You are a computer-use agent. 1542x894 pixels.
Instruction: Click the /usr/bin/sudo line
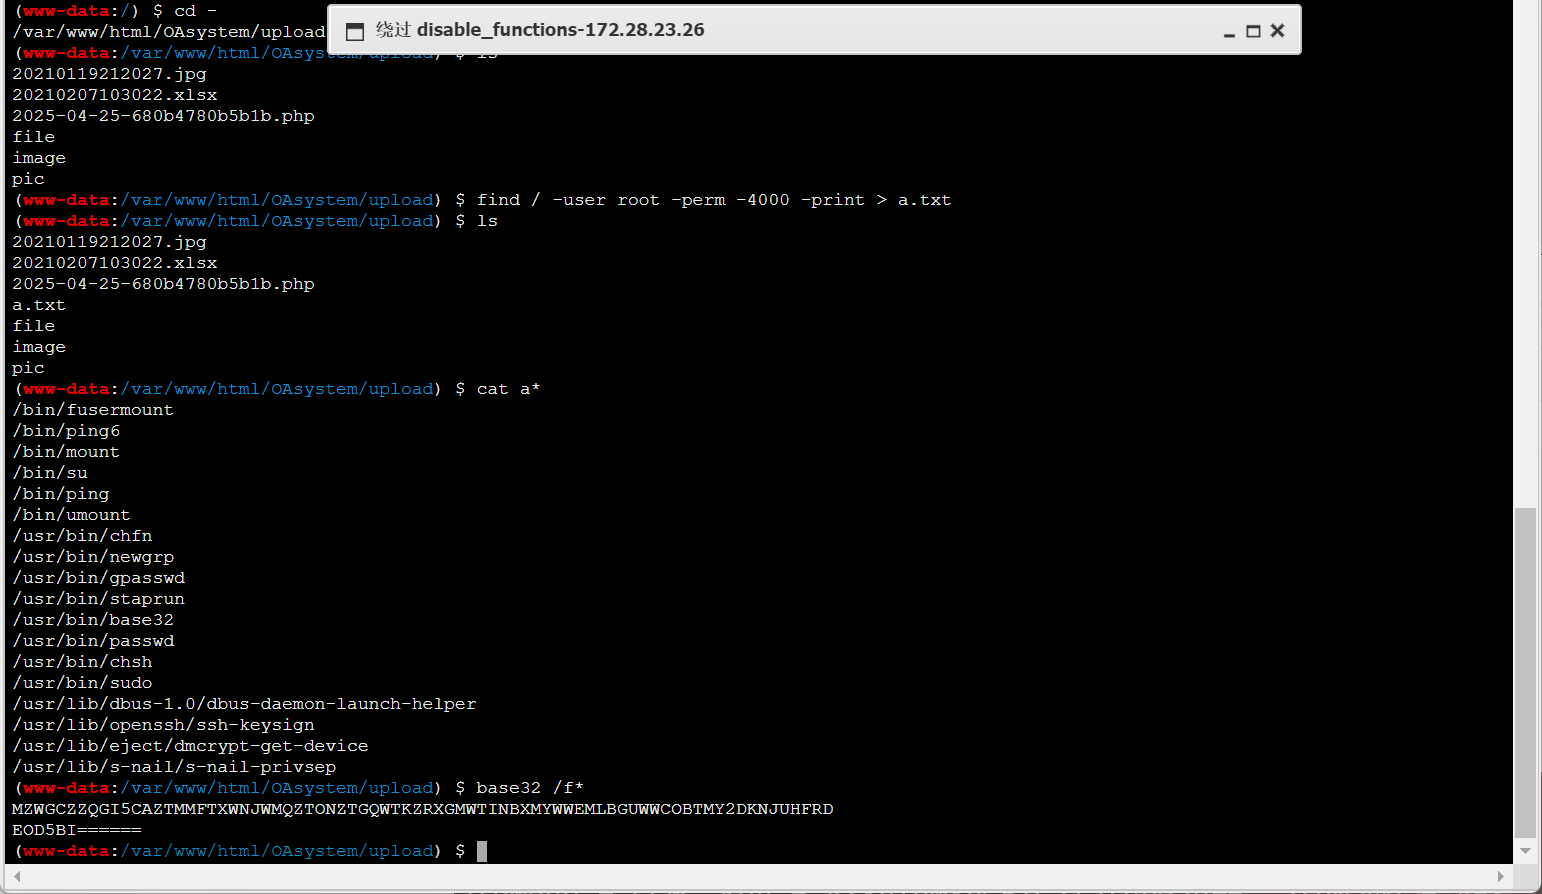click(x=82, y=683)
